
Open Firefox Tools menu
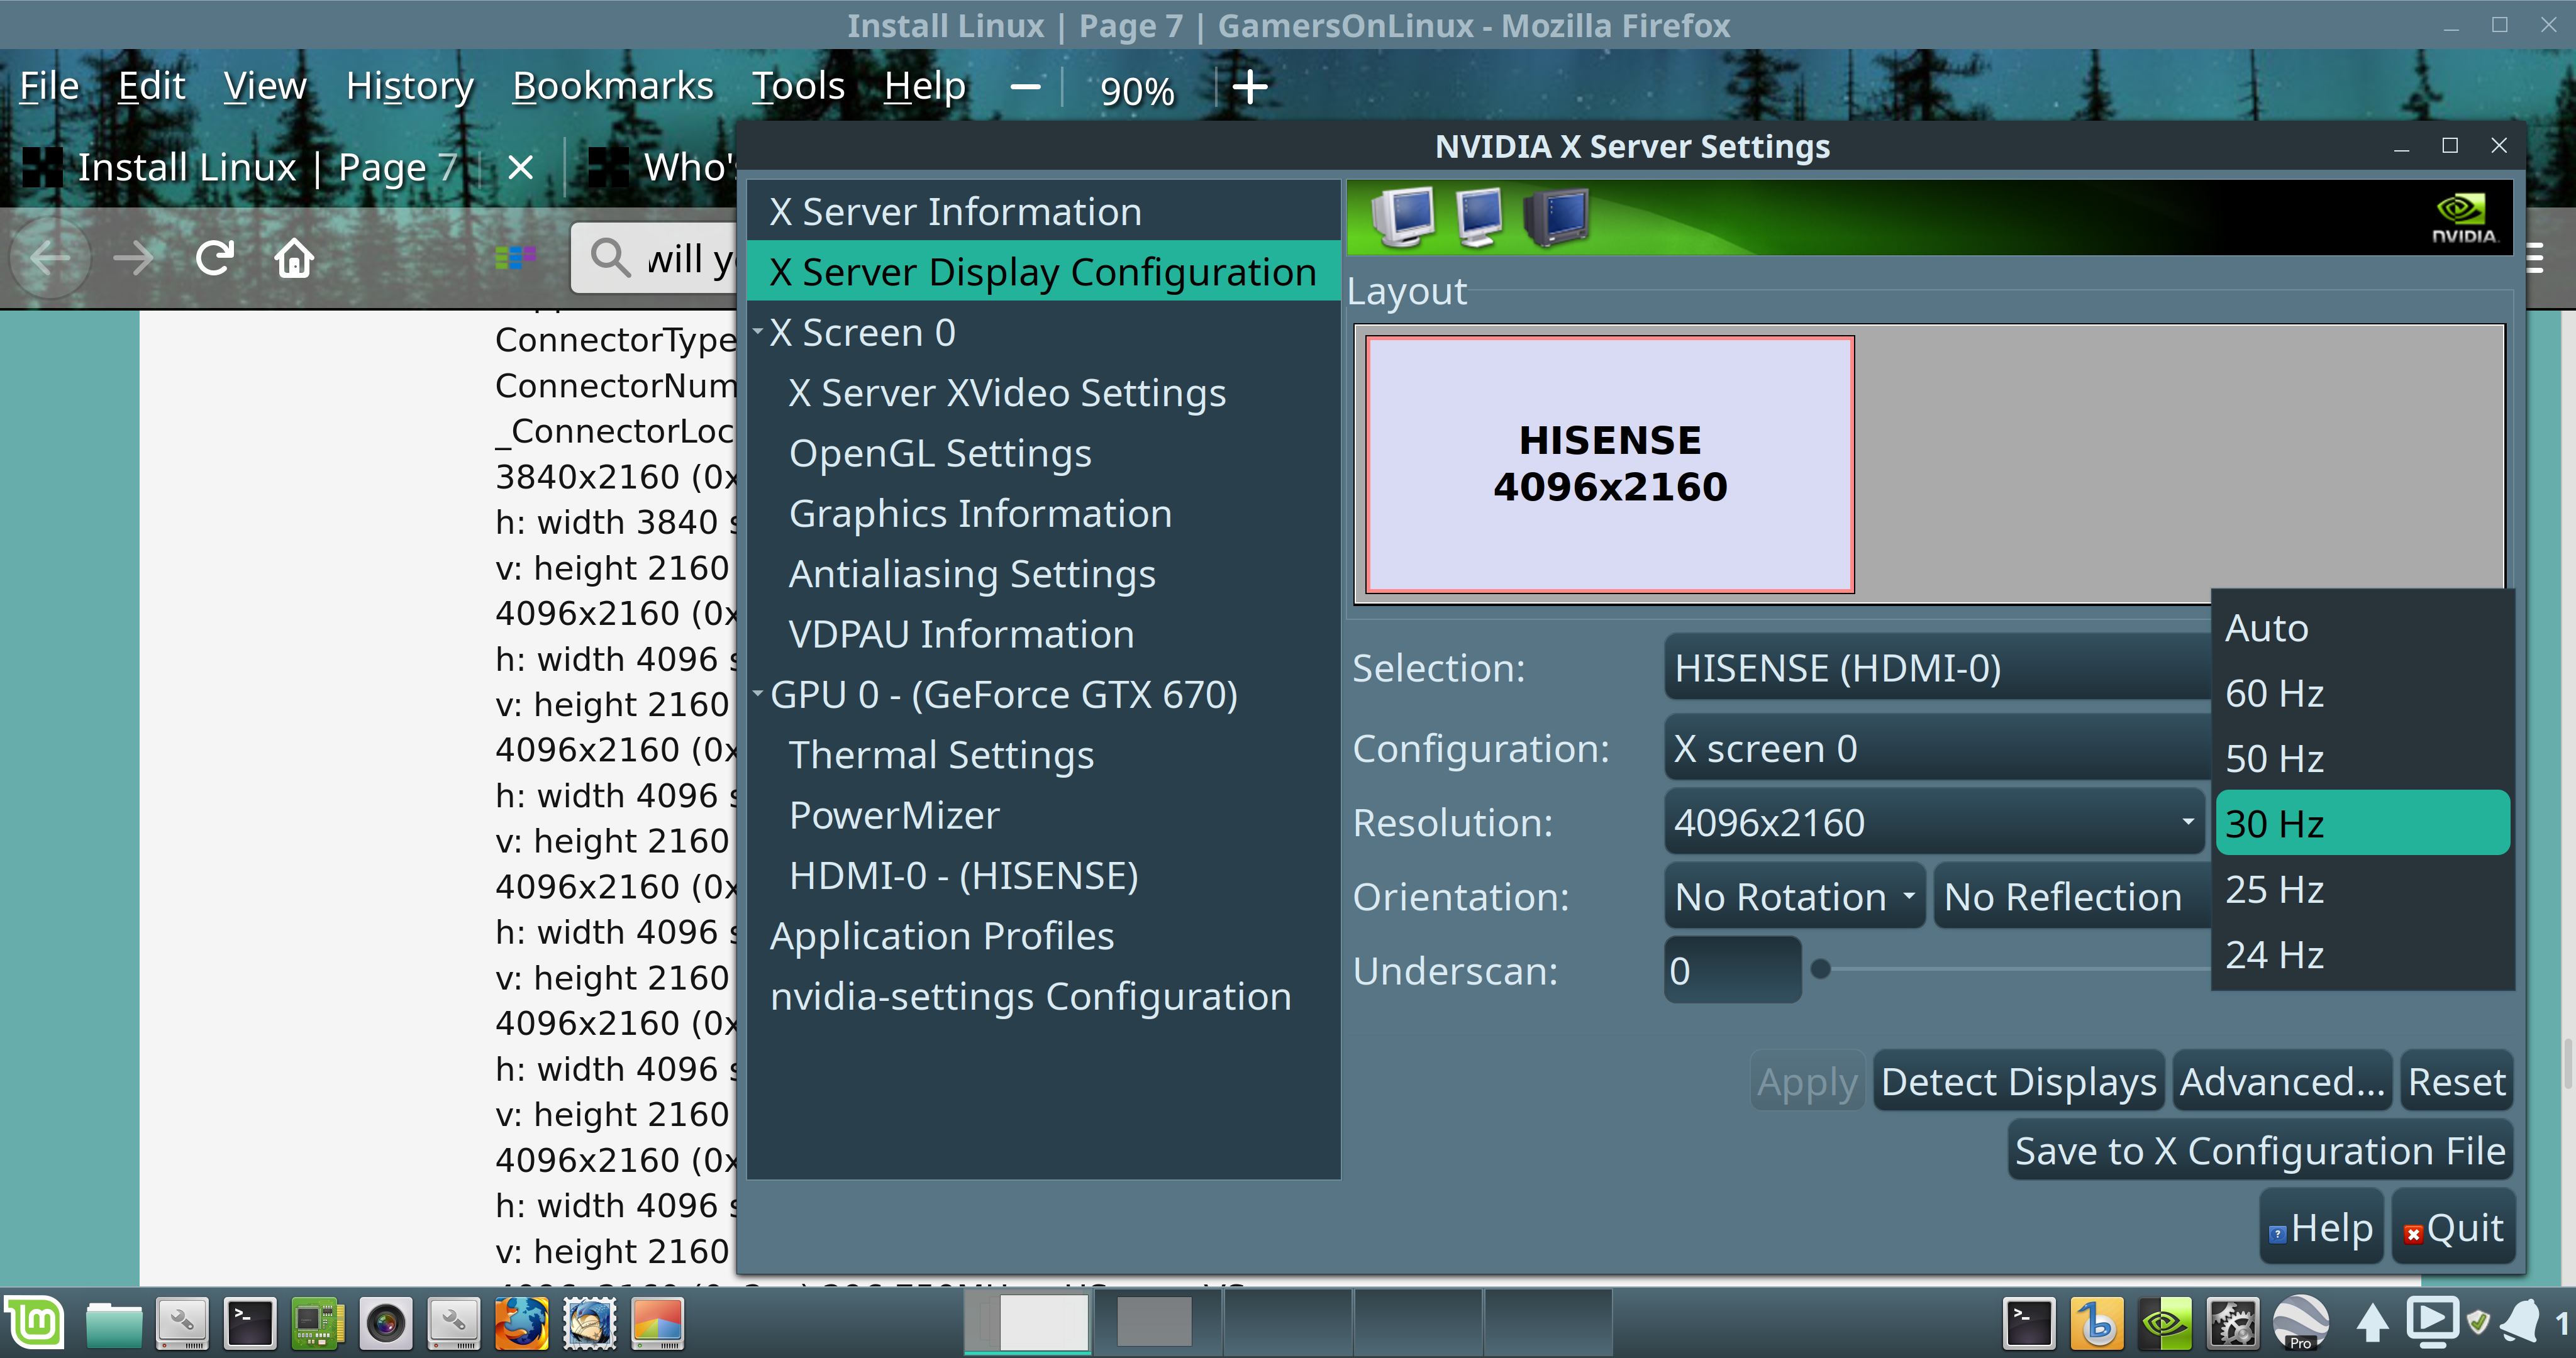click(x=798, y=86)
